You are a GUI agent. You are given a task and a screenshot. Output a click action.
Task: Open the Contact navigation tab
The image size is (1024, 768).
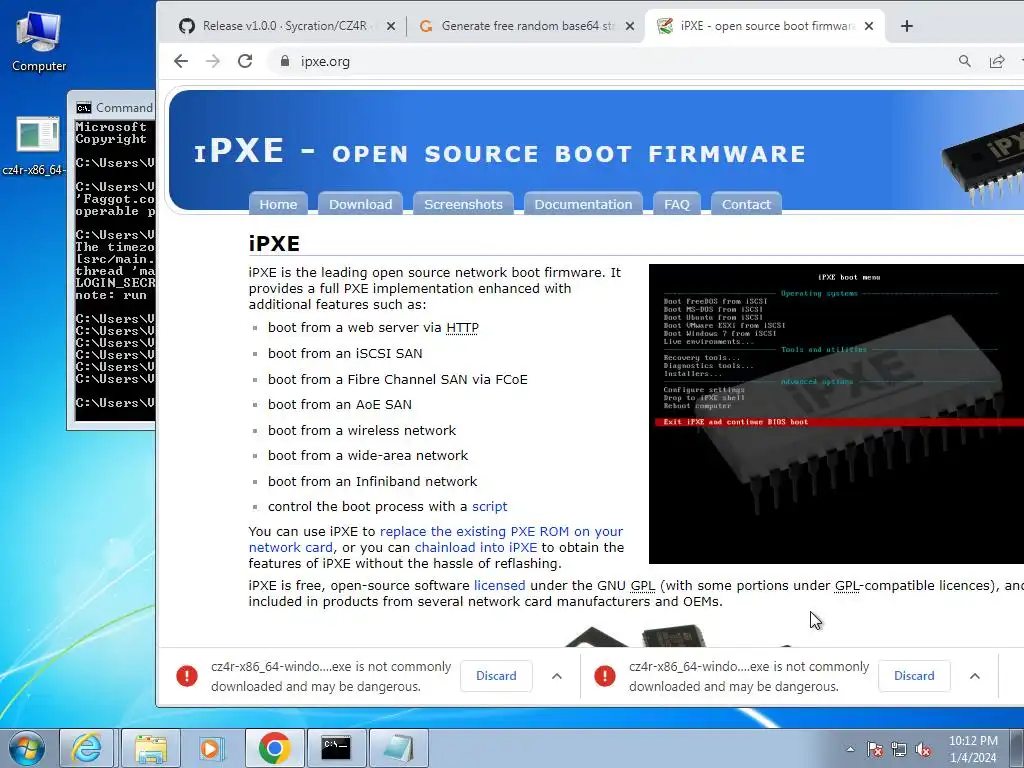click(746, 204)
